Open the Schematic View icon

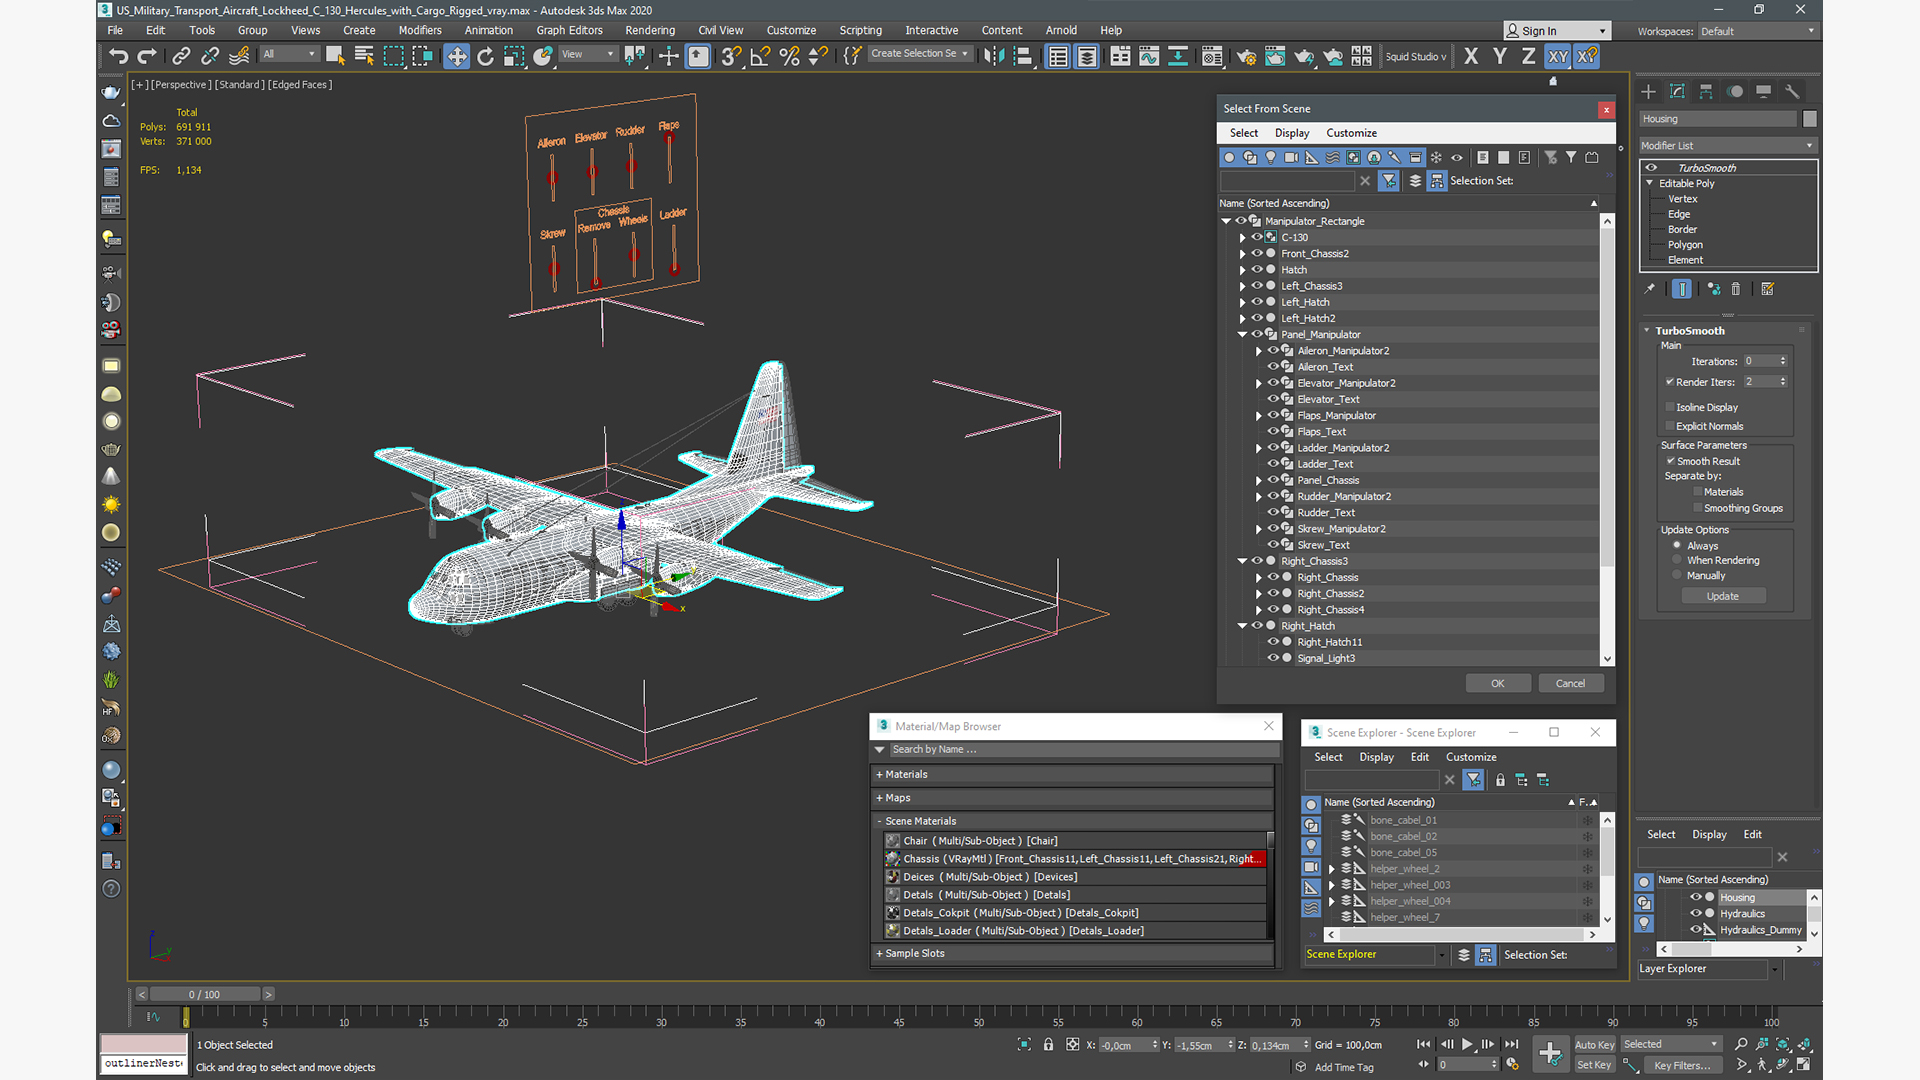[x=1178, y=56]
